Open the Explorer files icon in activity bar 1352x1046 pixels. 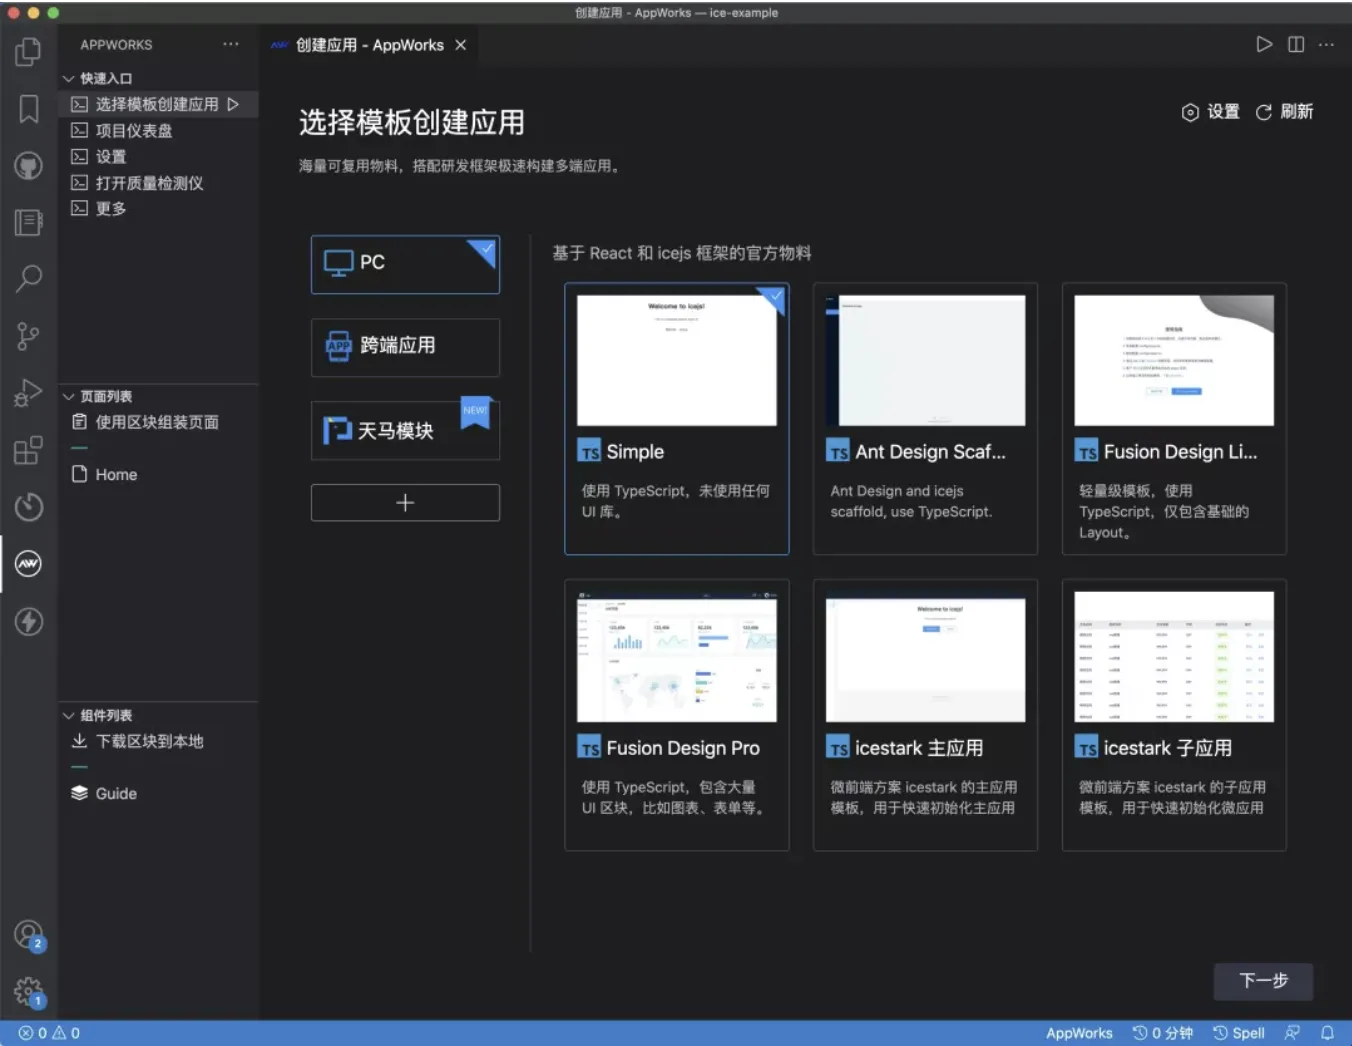29,52
